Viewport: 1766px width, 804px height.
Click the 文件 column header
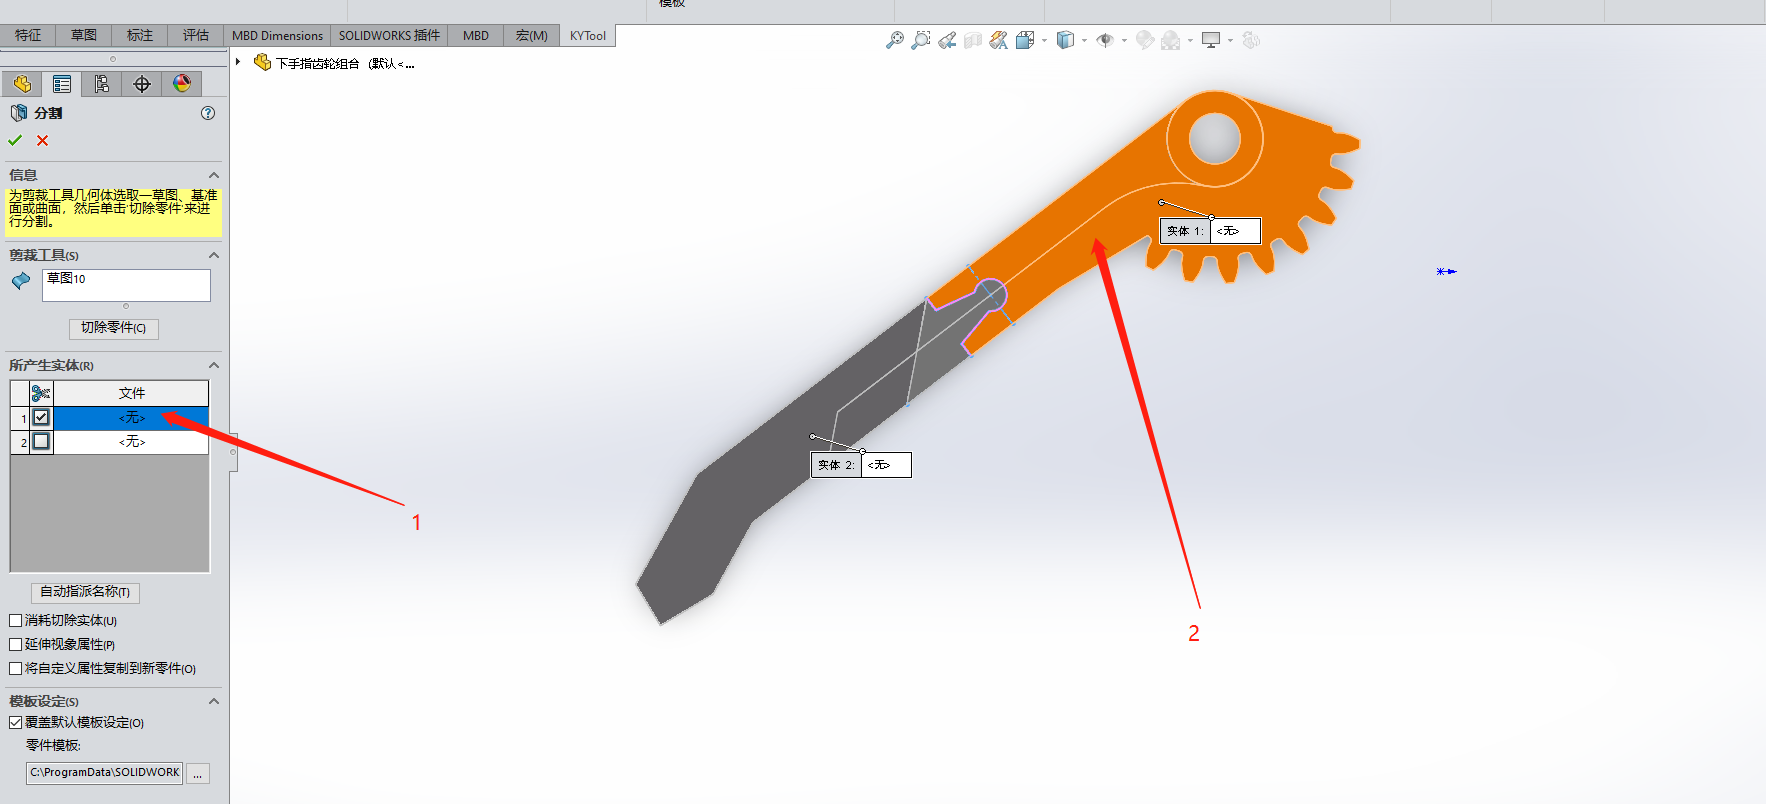click(x=131, y=393)
